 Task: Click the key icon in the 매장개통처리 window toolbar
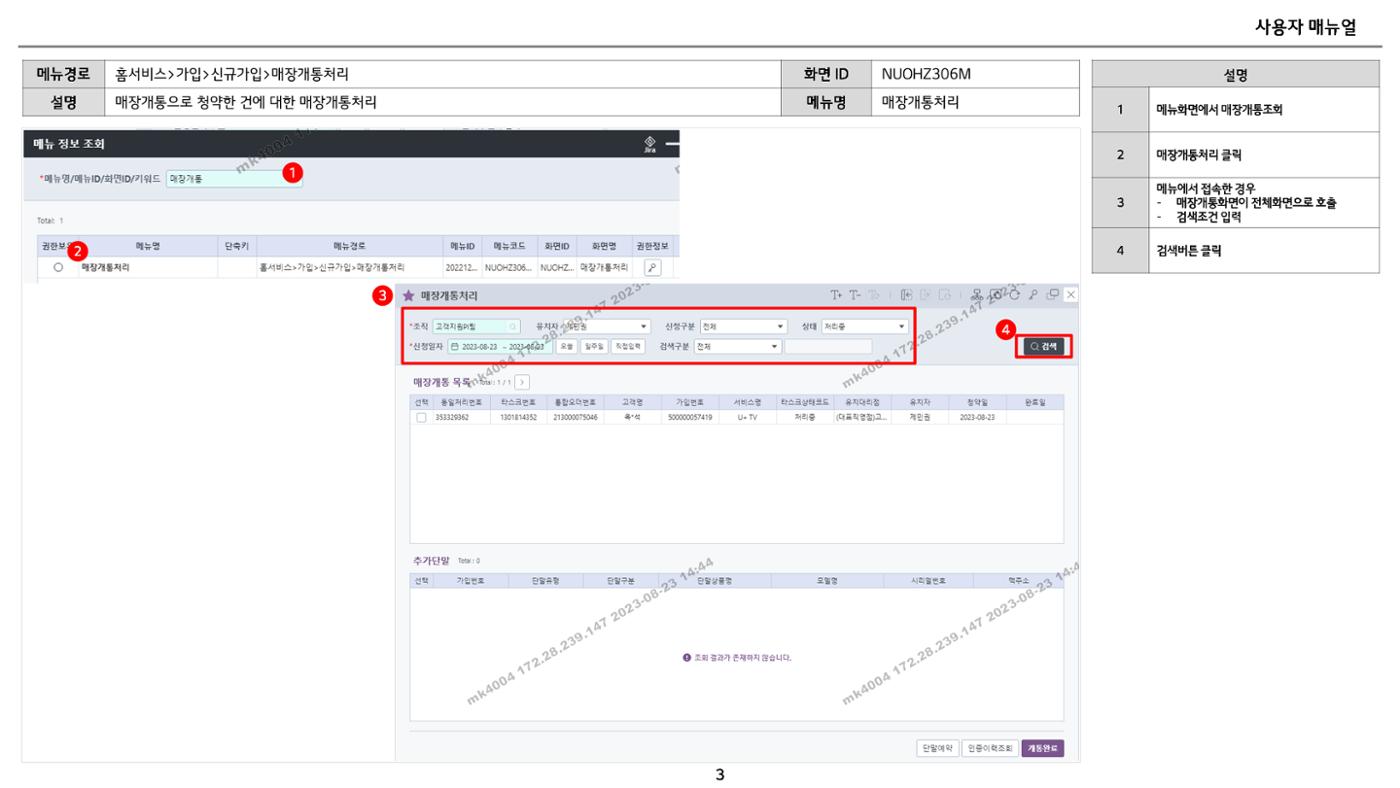tap(1035, 295)
